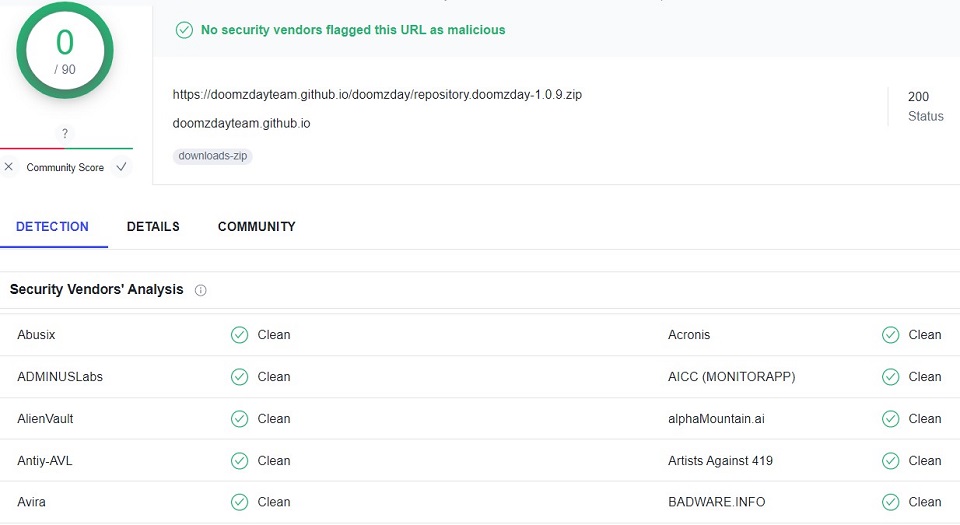This screenshot has width=960, height=525.
Task: Select the Artists Against 419 vendor name
Action: coord(720,461)
